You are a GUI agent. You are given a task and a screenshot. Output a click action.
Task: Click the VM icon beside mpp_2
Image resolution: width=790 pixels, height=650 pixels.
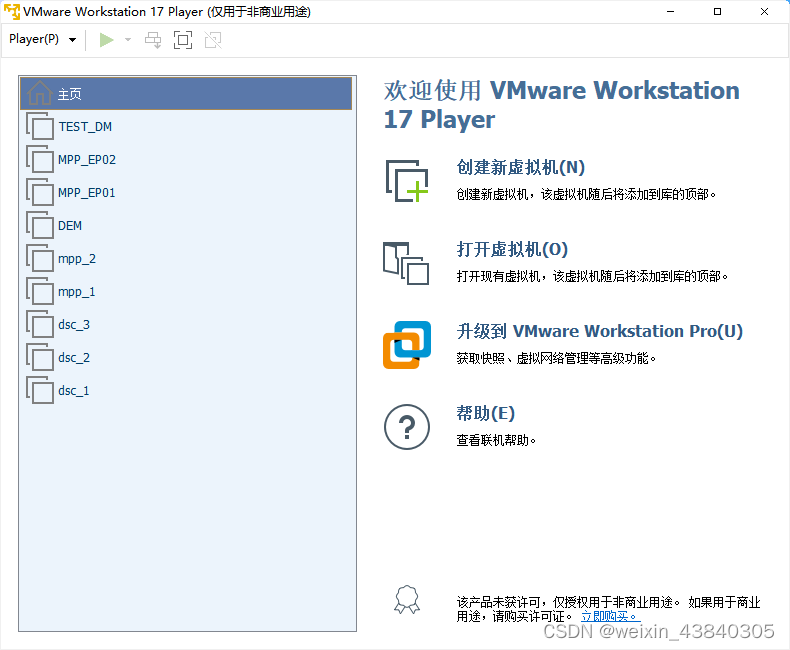[40, 258]
